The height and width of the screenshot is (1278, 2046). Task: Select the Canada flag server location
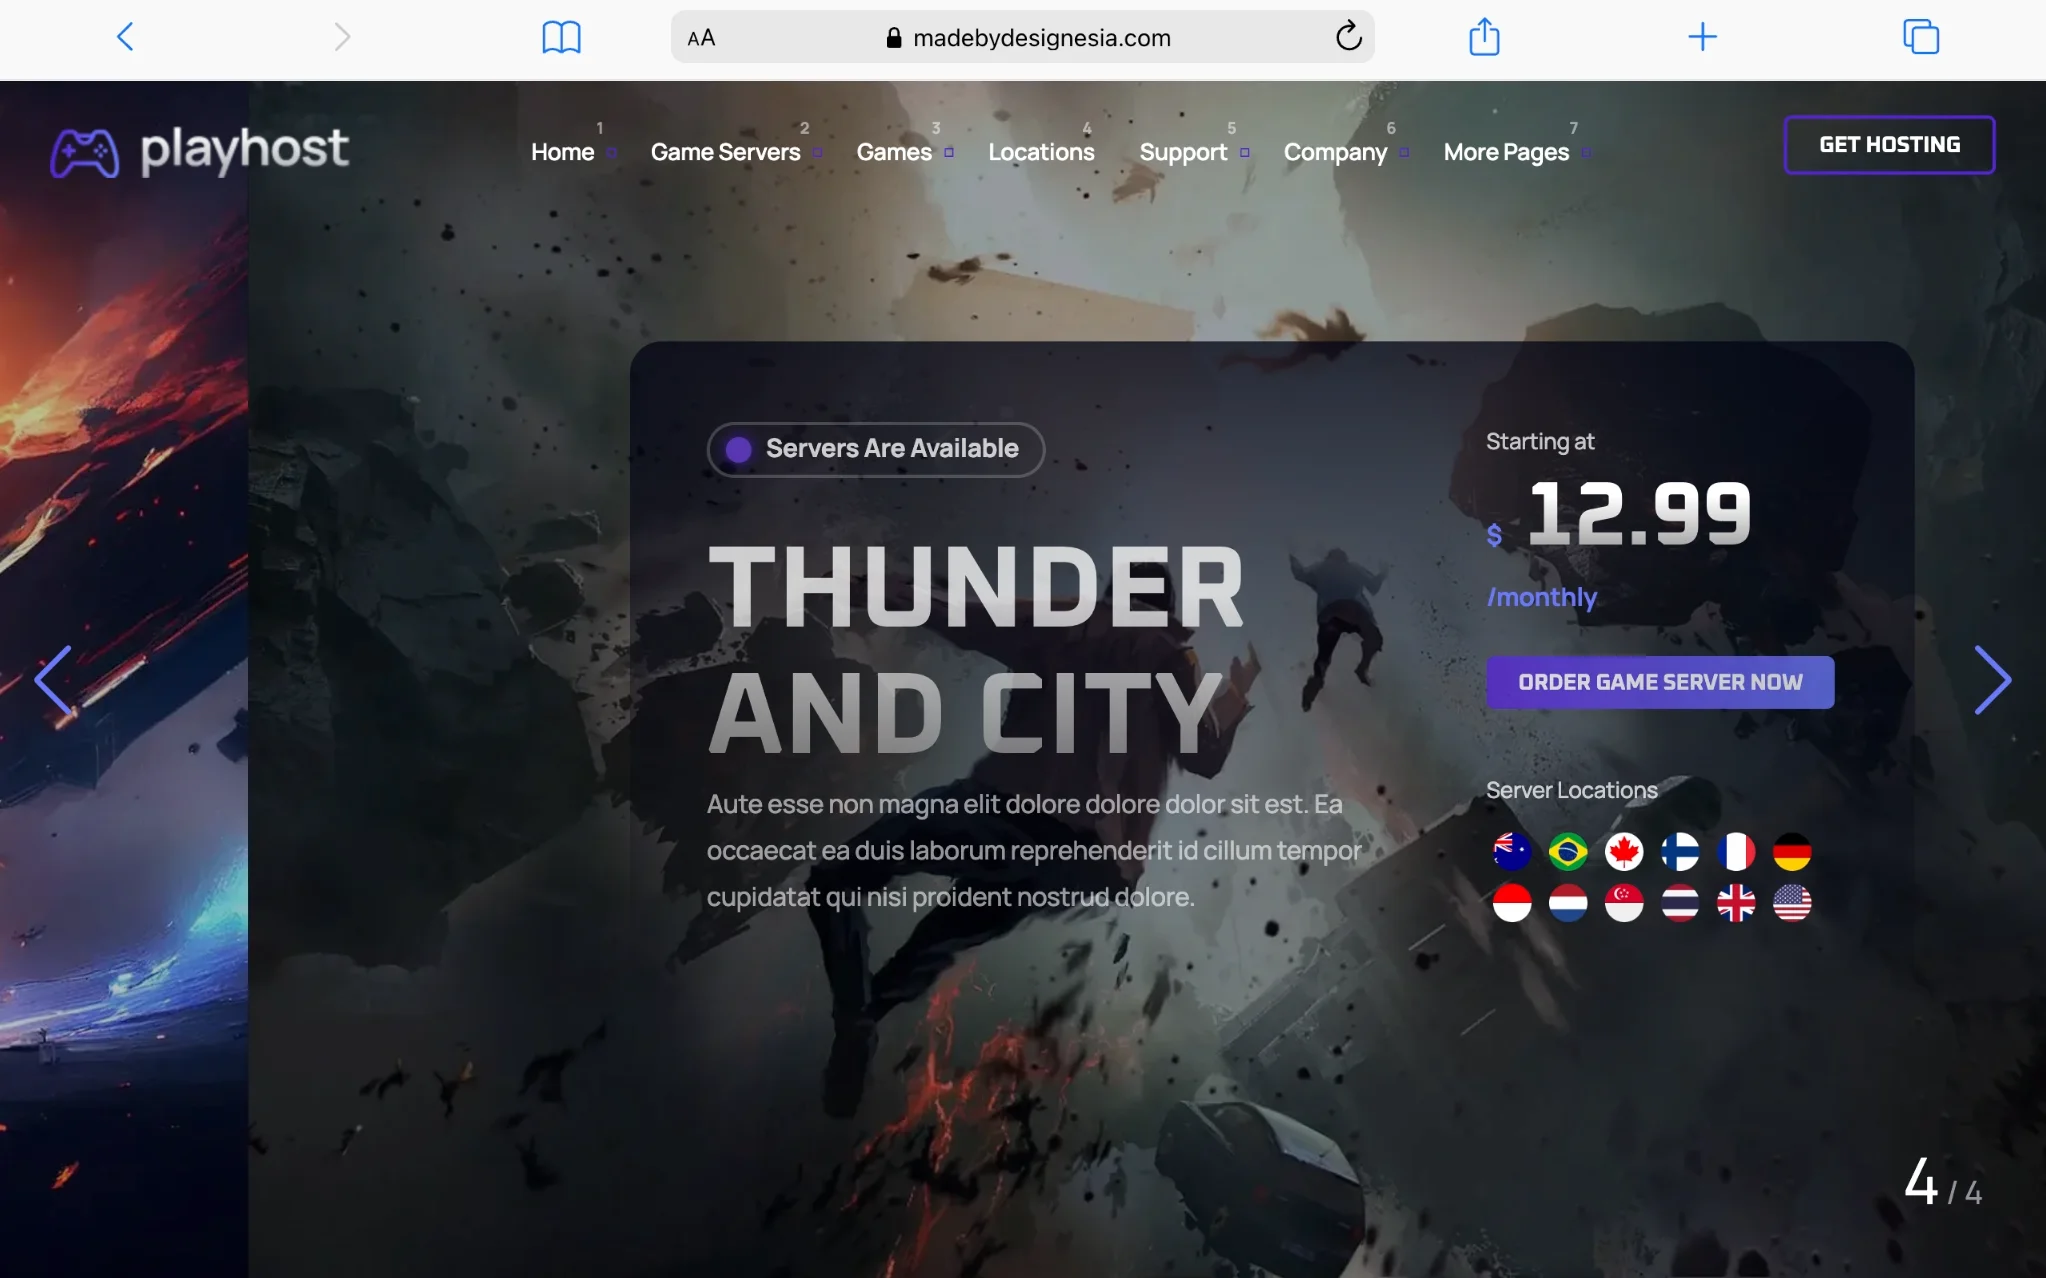pyautogui.click(x=1624, y=852)
